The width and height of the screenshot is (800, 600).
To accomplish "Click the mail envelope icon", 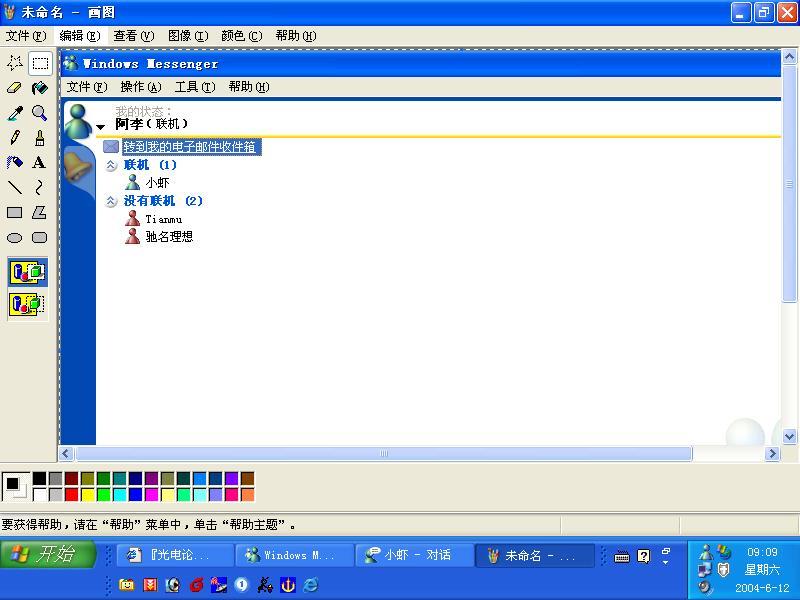I will pos(111,147).
